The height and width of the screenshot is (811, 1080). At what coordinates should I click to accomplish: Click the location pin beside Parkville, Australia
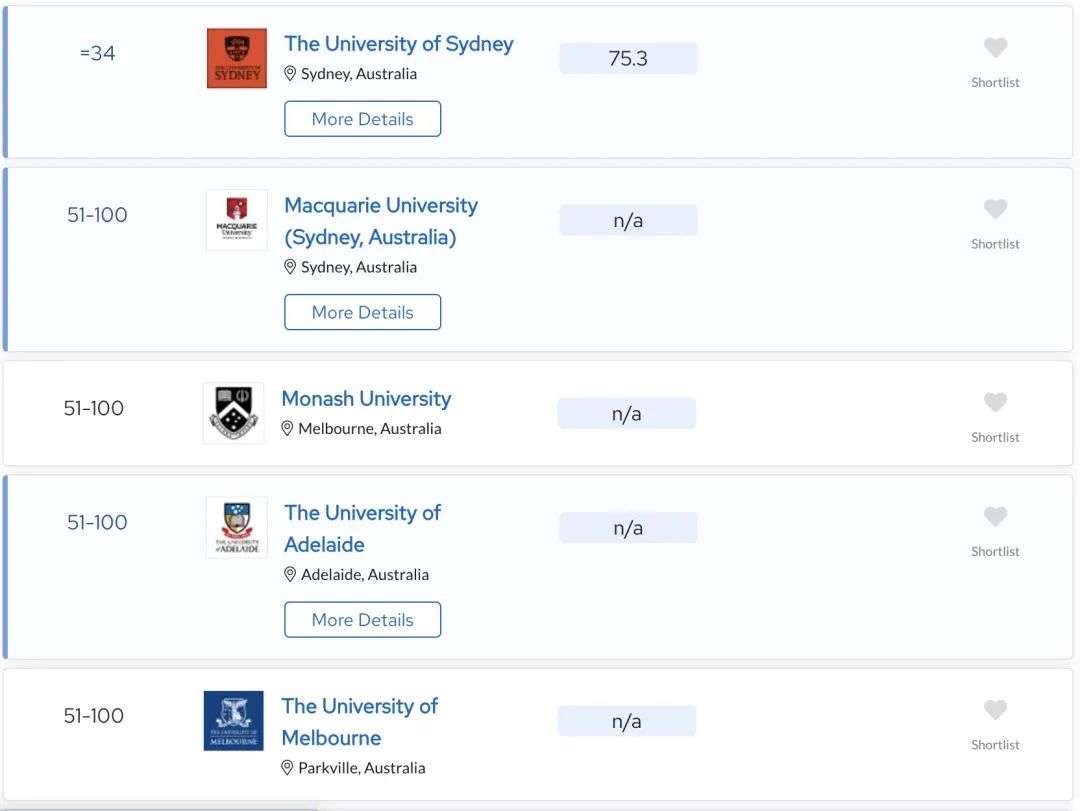pos(288,768)
